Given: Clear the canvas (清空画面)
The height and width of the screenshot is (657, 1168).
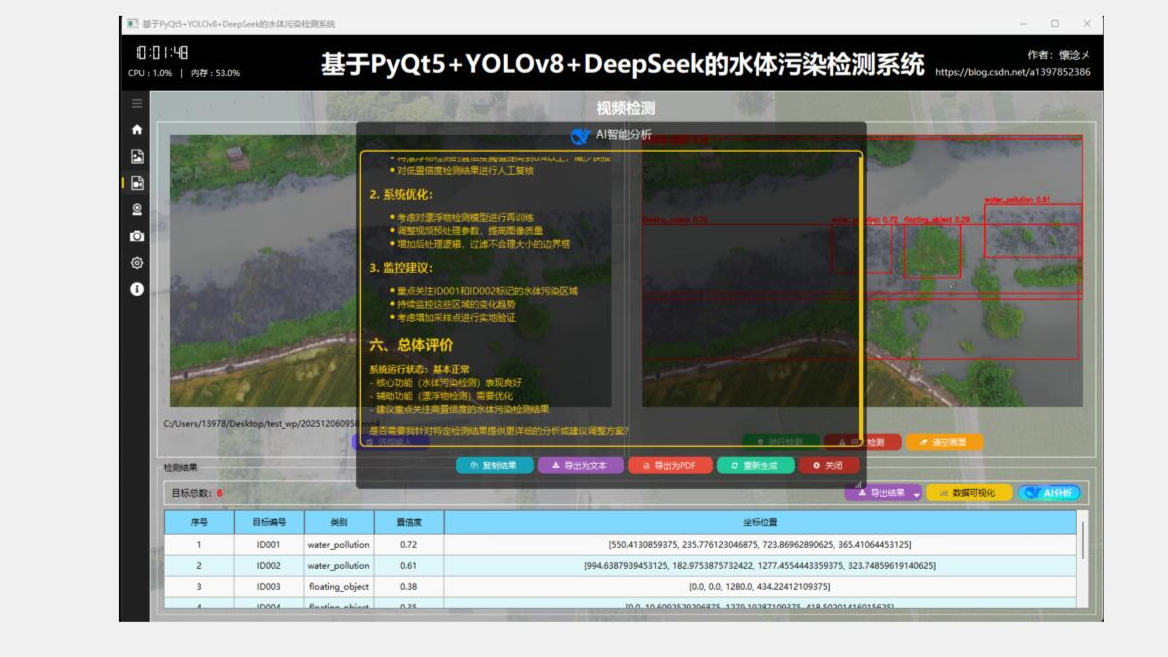Looking at the screenshot, I should (x=944, y=442).
